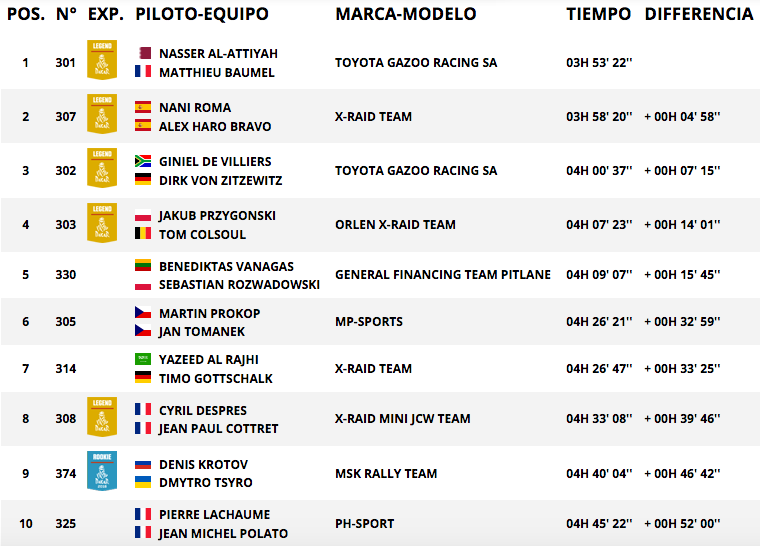The height and width of the screenshot is (546, 760).
Task: Click the Belgian flag next to Tom Colsoul
Action: (x=143, y=234)
